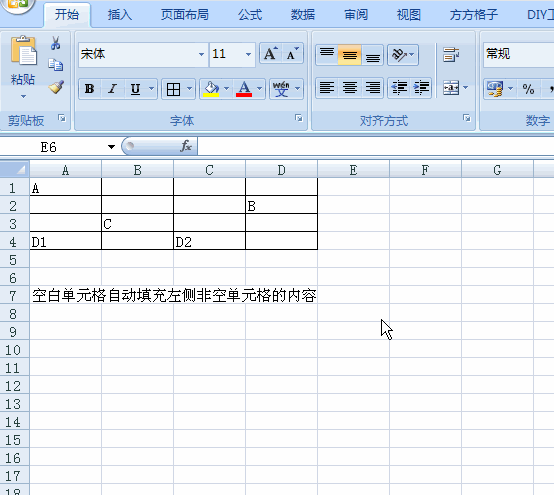Switch to the 插入 ribbon tab
This screenshot has height=495, width=554.
(x=120, y=15)
